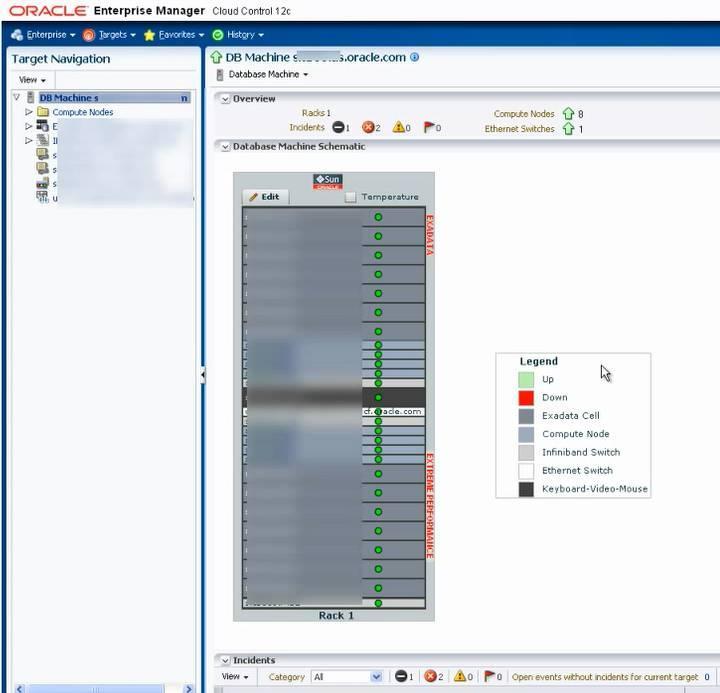This screenshot has height=693, width=720.
Task: Open the Category dropdown set to All
Action: pos(347,676)
